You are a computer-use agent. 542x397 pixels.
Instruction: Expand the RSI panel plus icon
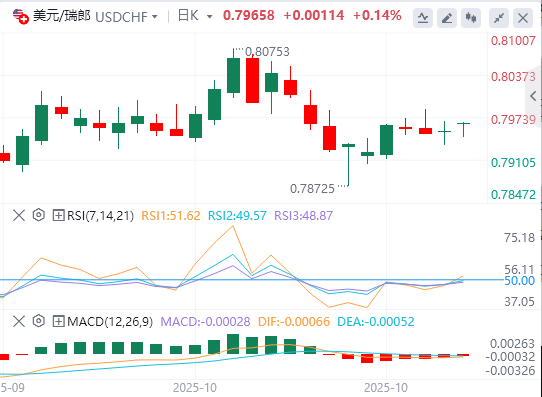pyautogui.click(x=58, y=216)
